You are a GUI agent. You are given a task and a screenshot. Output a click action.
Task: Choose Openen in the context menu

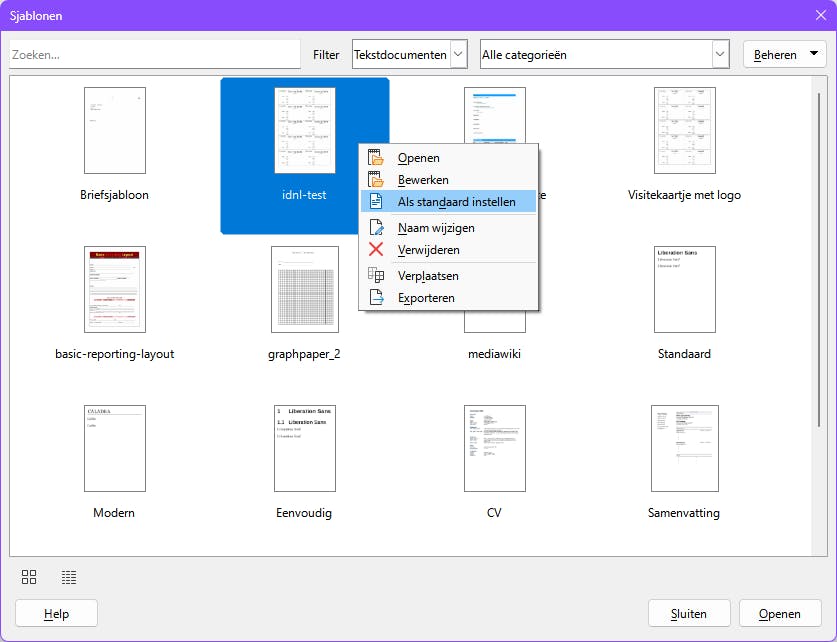(x=418, y=158)
